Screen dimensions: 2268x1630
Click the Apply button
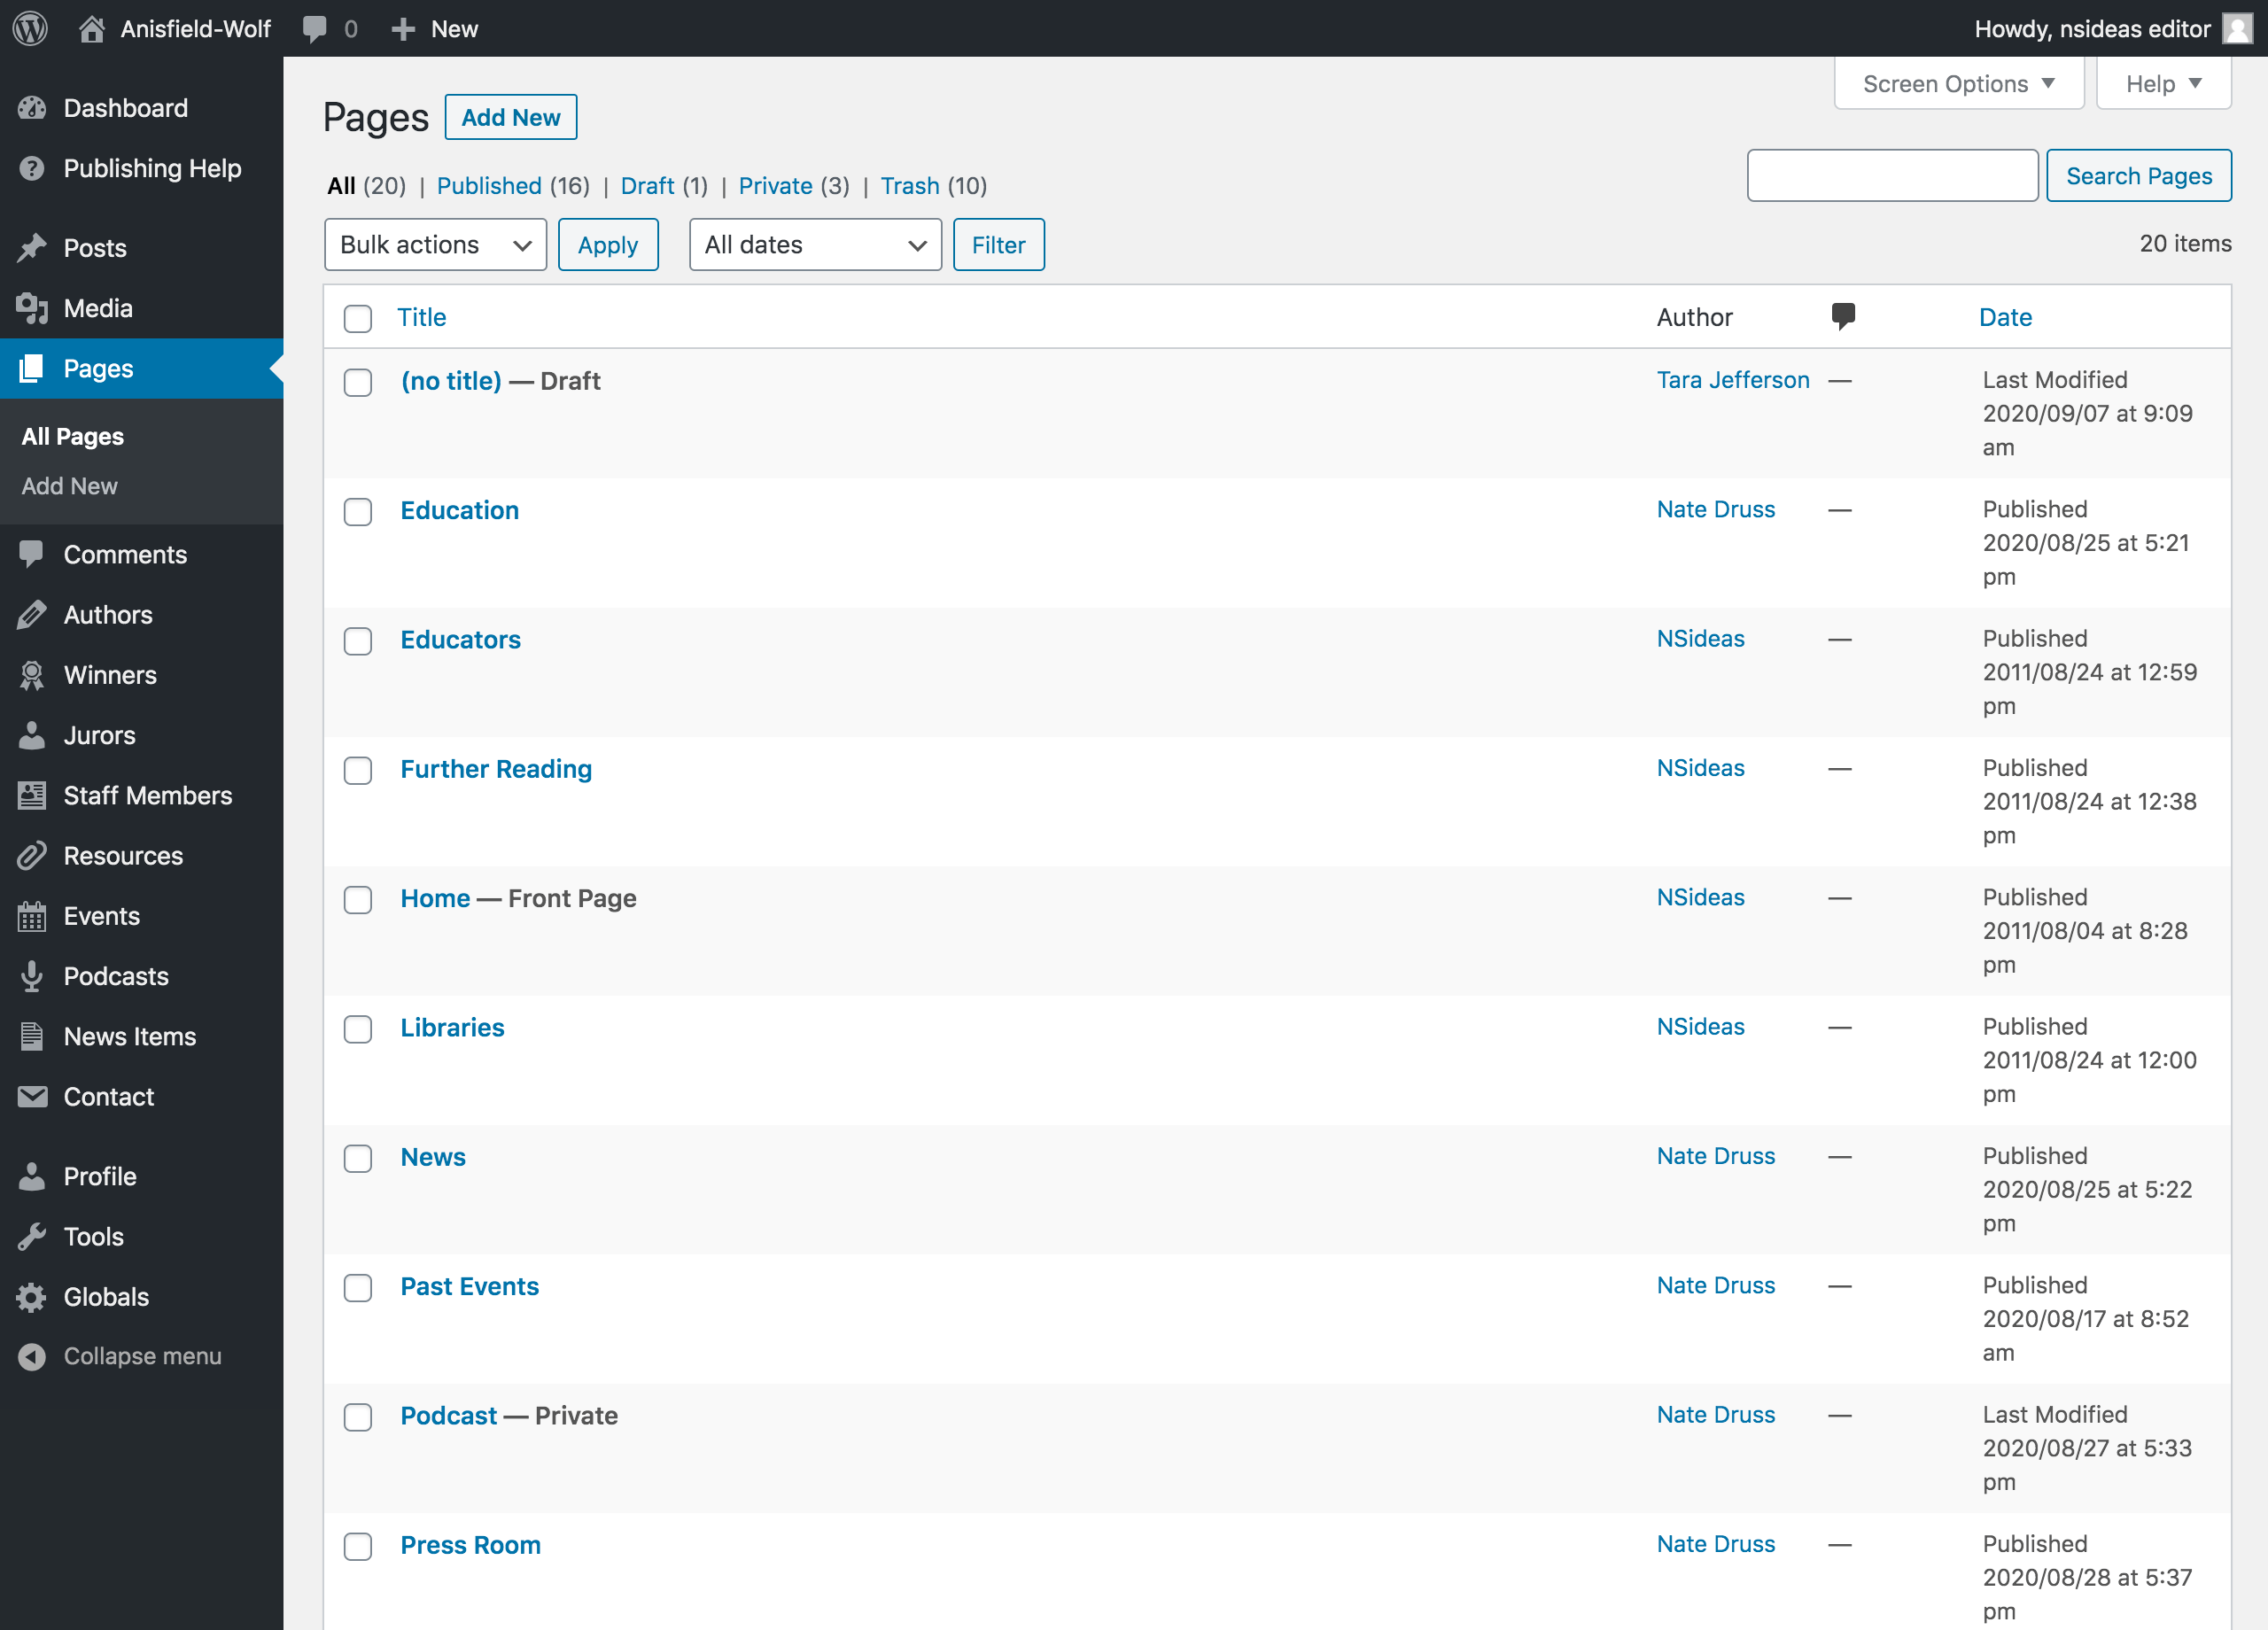pyautogui.click(x=608, y=244)
